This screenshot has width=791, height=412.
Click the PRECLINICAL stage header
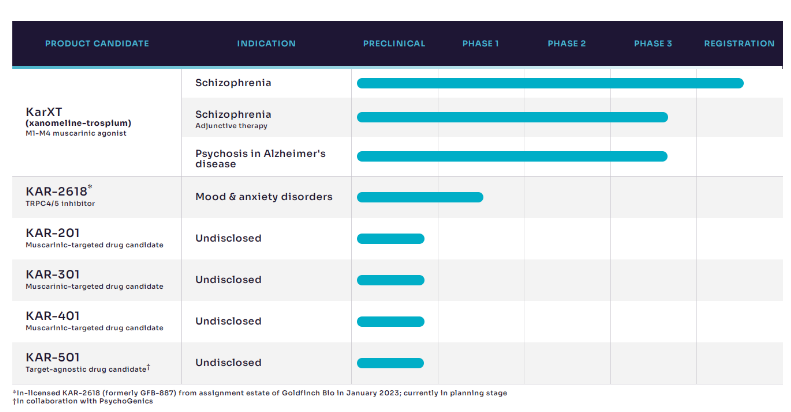pos(394,44)
